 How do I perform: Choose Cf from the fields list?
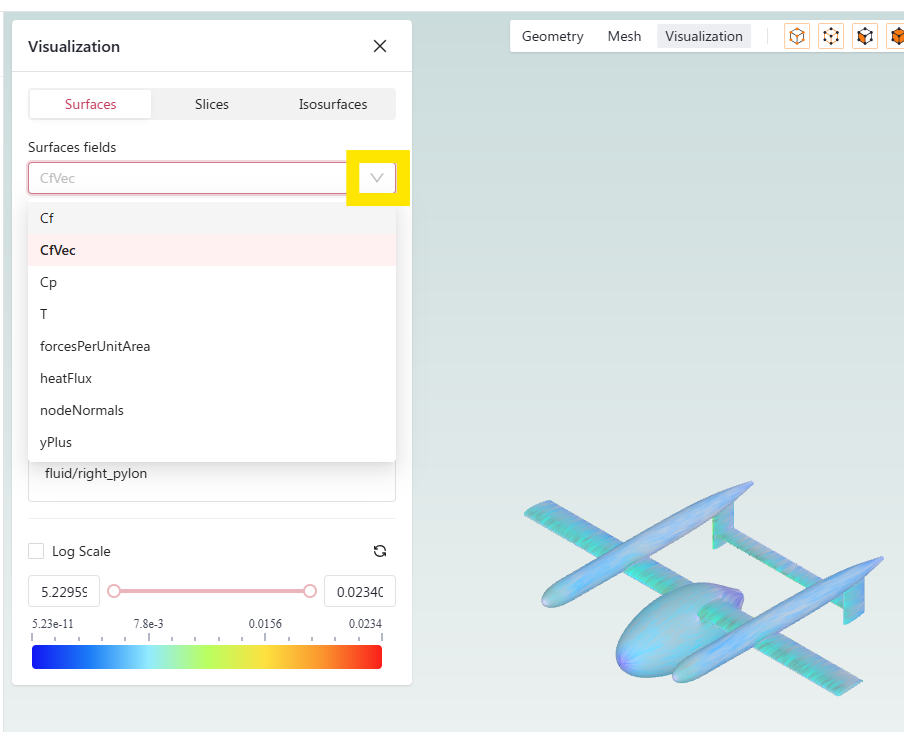point(47,218)
